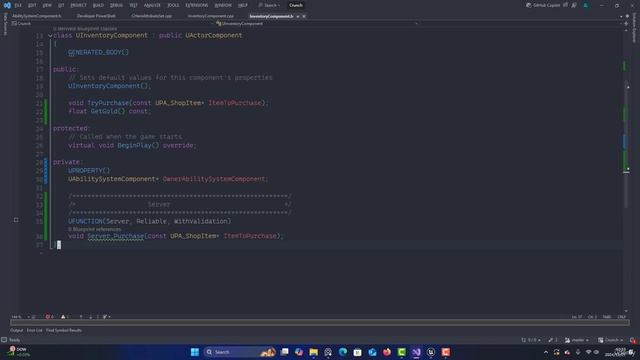Viewport: 640px width, 360px height.
Task: Open Firefox from taskbar
Action: tap(387, 352)
